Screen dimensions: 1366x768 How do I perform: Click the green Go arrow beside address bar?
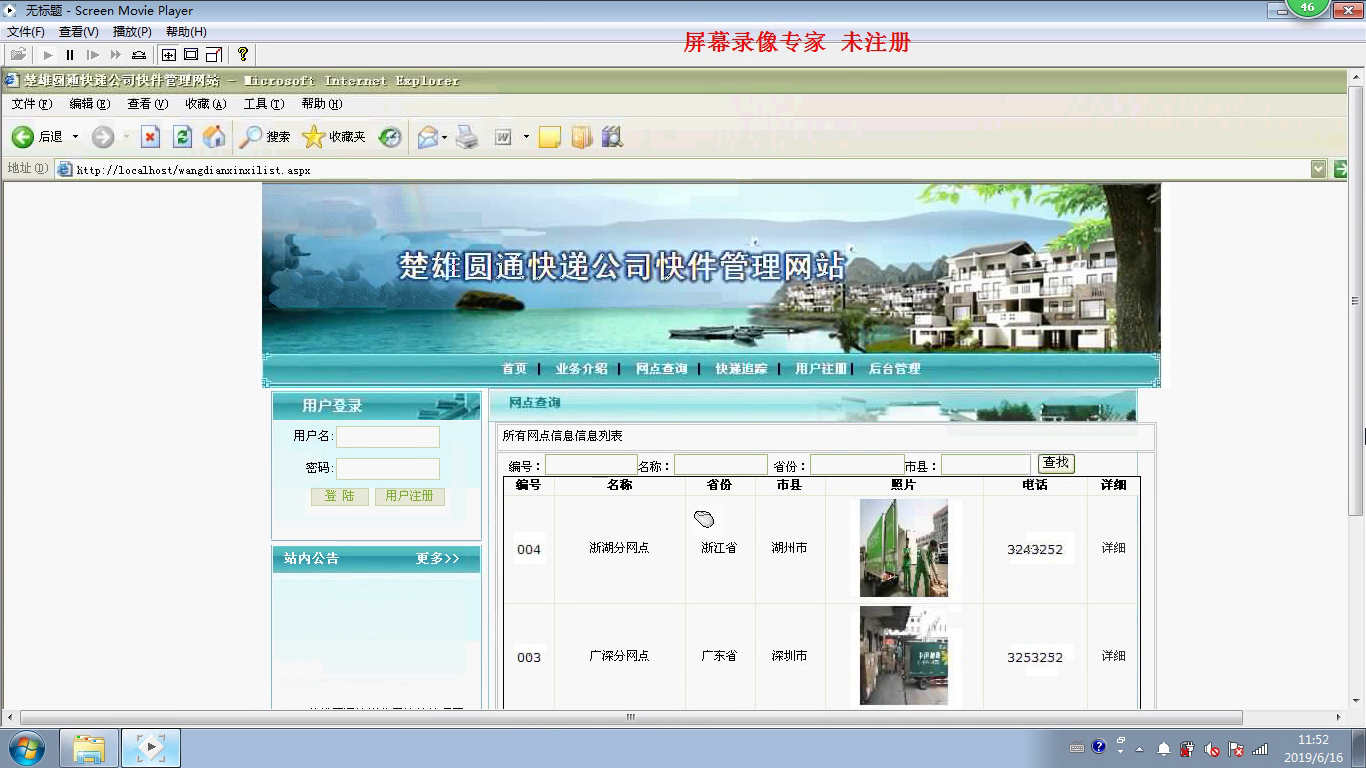pyautogui.click(x=1340, y=169)
